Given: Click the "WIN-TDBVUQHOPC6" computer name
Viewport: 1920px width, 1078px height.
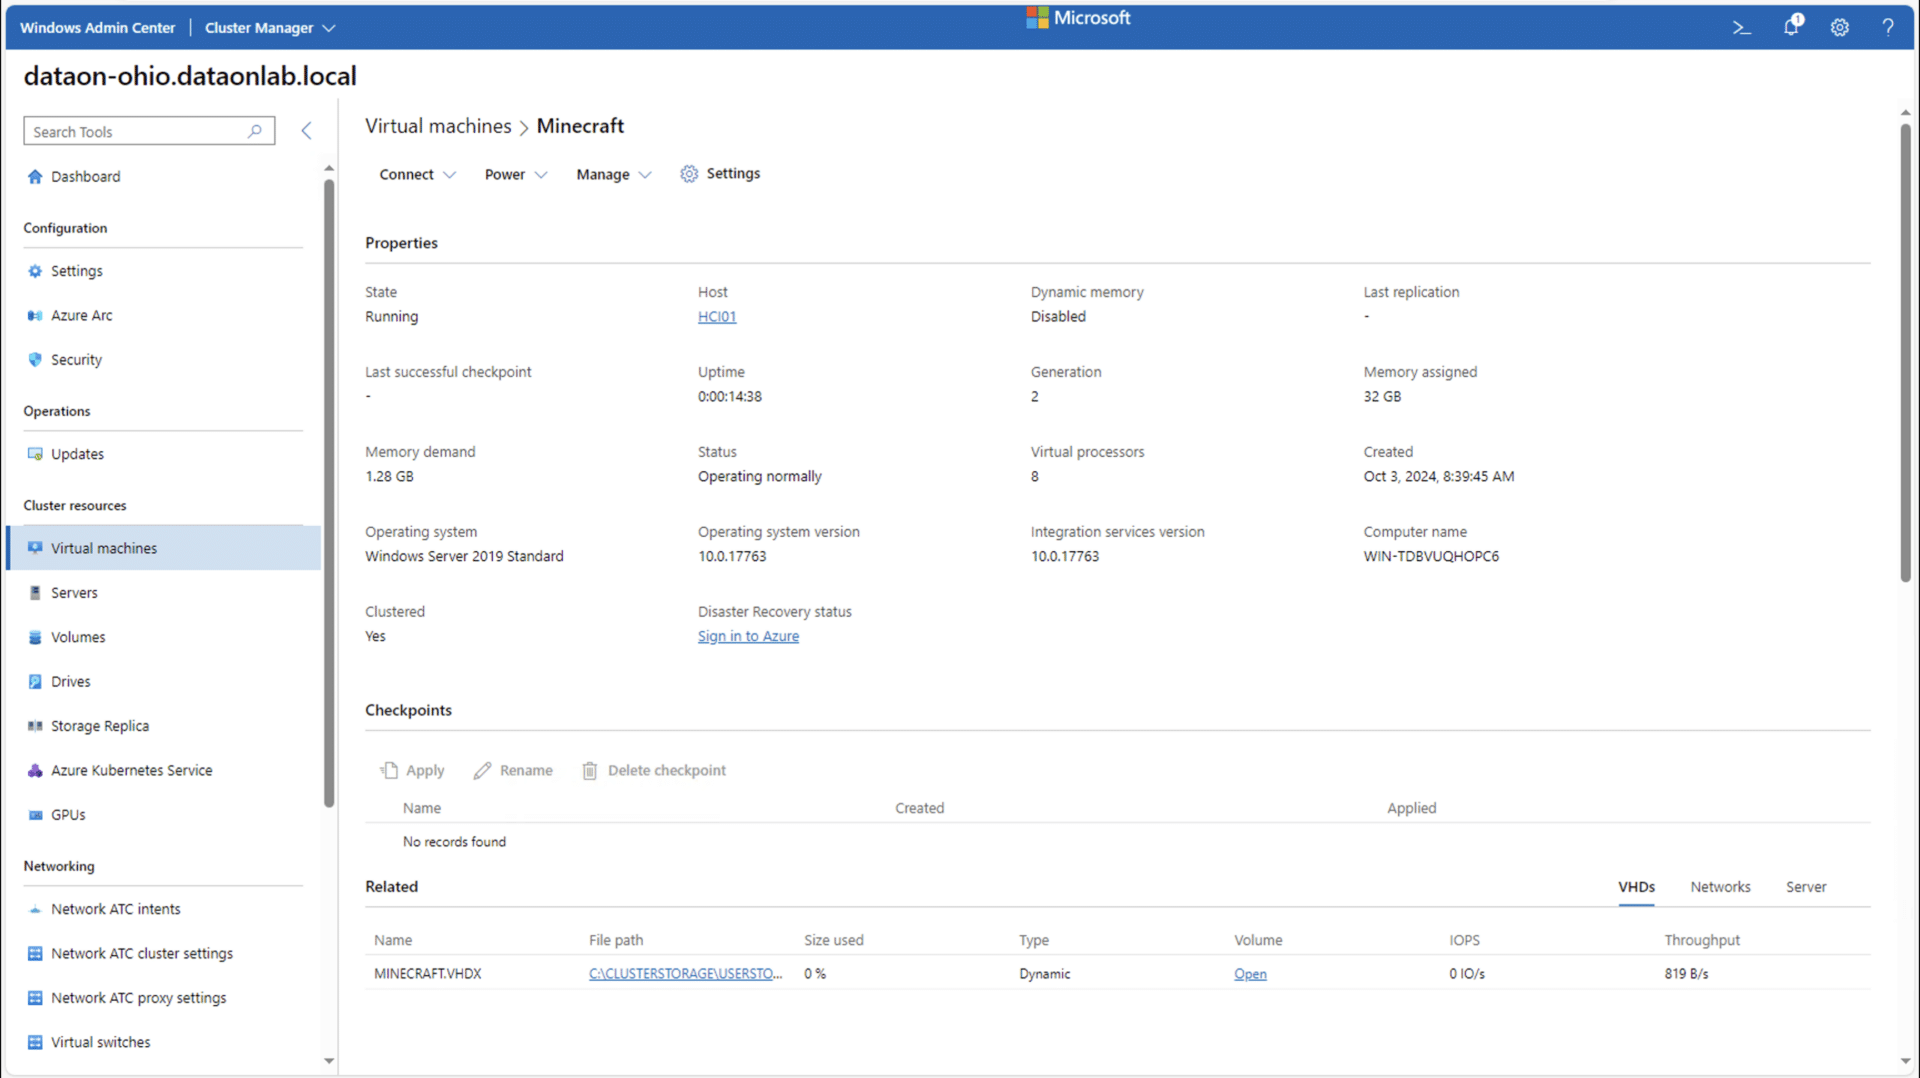Looking at the screenshot, I should pyautogui.click(x=1431, y=556).
